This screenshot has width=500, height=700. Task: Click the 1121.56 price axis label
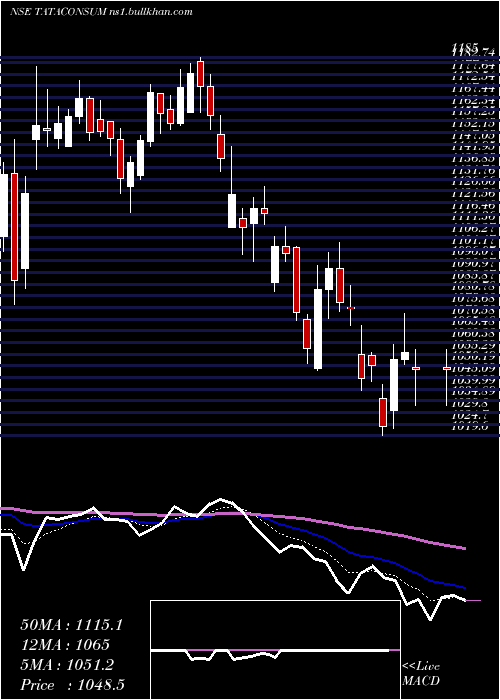[474, 195]
